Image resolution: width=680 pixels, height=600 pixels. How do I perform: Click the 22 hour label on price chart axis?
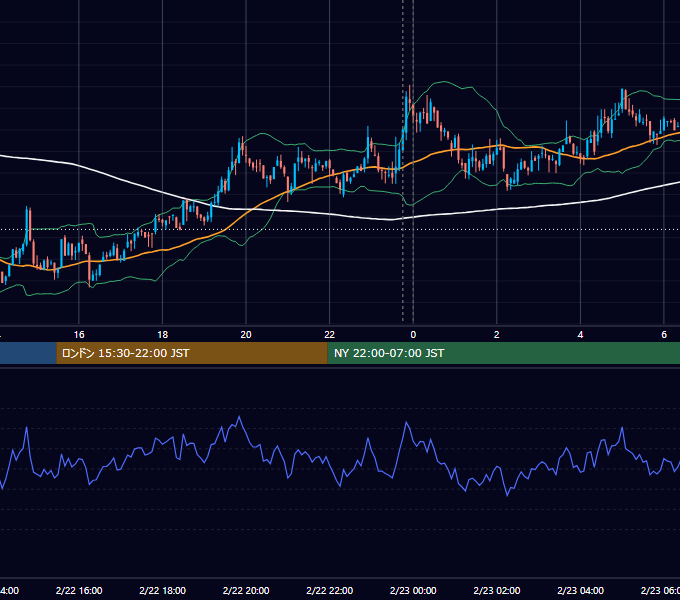[330, 335]
